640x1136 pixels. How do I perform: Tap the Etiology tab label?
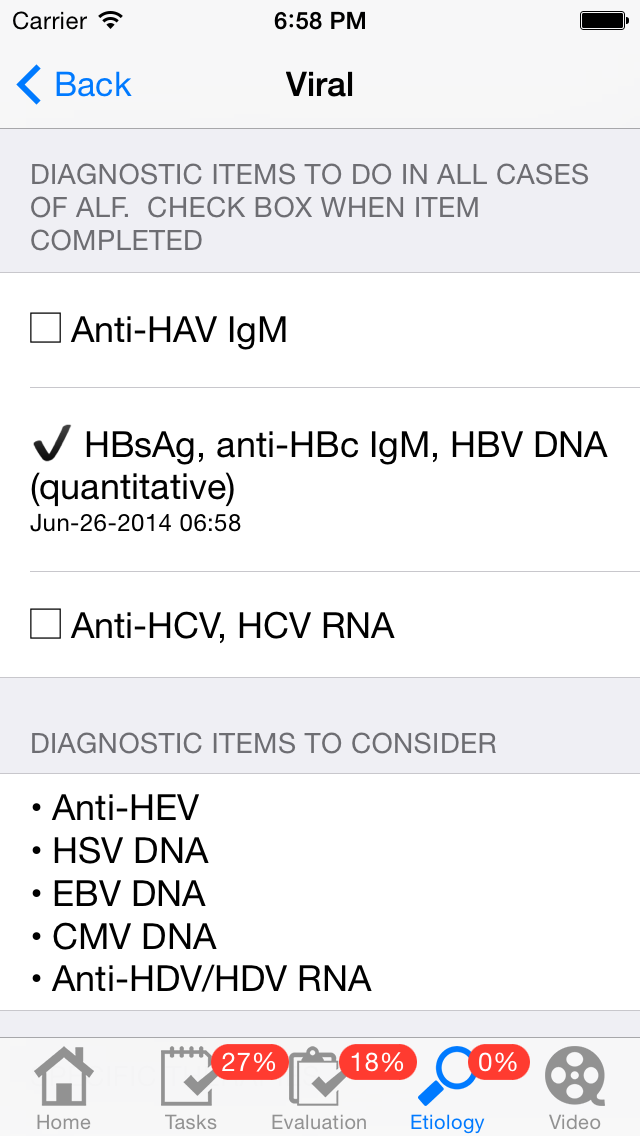pyautogui.click(x=447, y=1122)
